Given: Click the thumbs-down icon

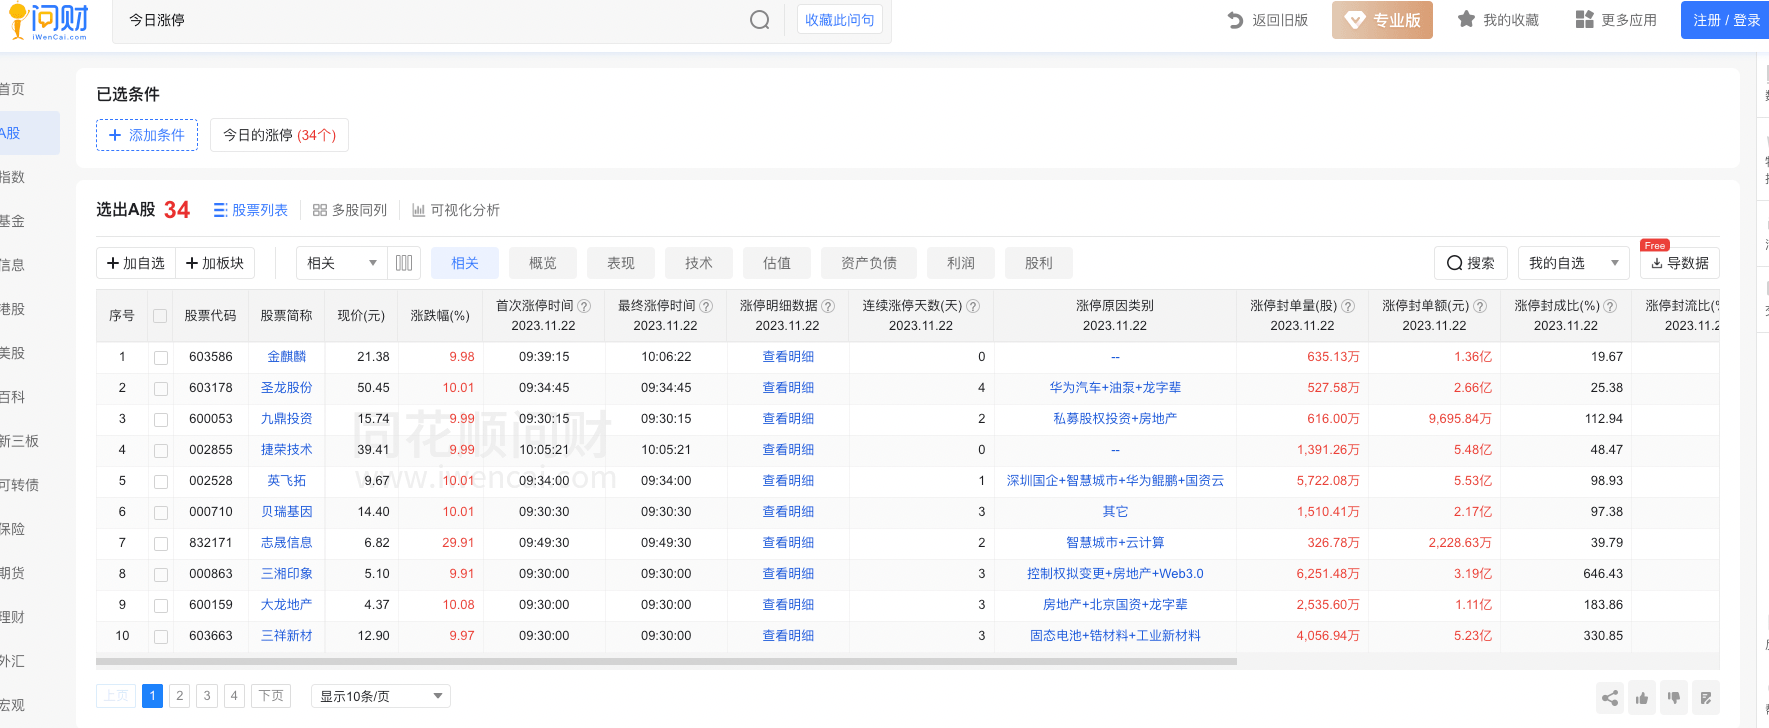Looking at the screenshot, I should 1674,698.
